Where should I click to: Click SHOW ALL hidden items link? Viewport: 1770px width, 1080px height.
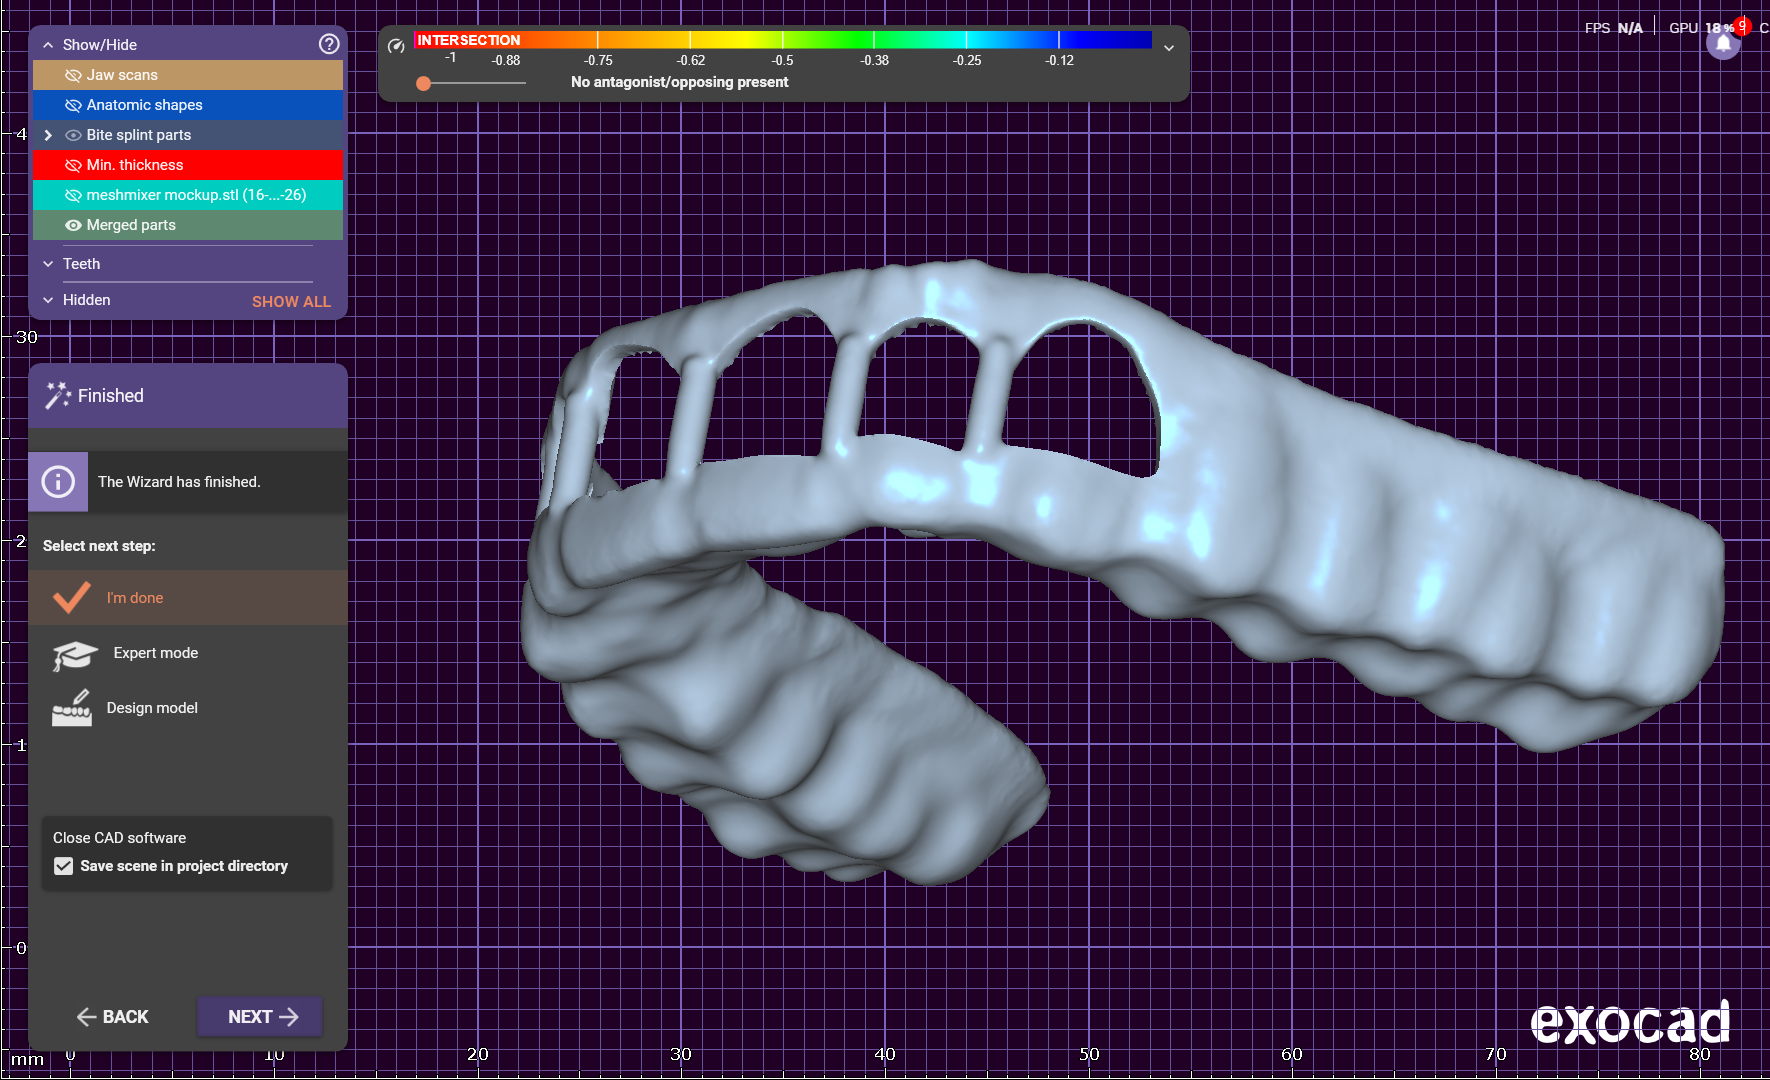tap(291, 301)
